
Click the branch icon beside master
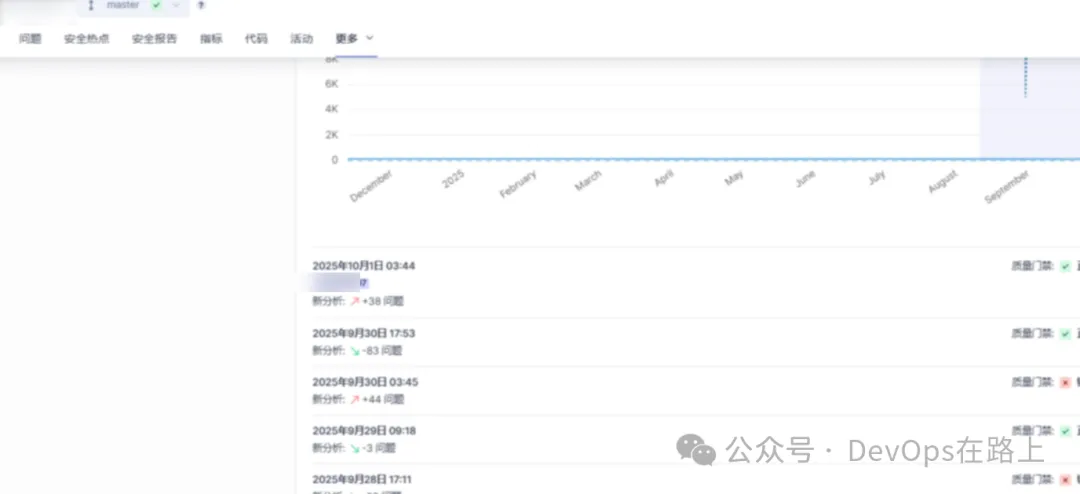(x=91, y=6)
